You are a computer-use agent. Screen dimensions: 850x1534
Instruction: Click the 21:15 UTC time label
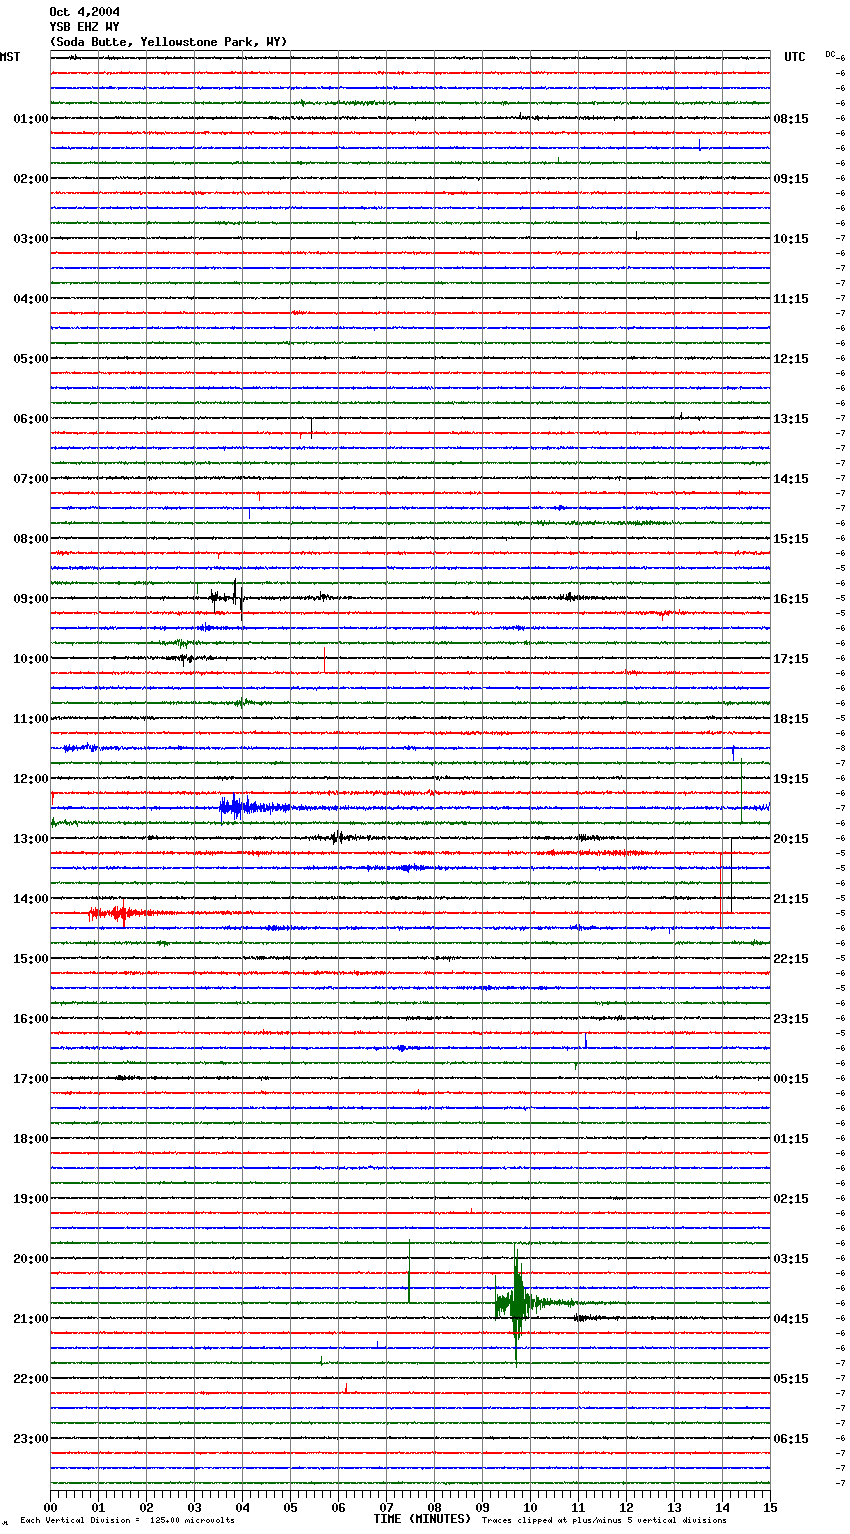coord(791,899)
